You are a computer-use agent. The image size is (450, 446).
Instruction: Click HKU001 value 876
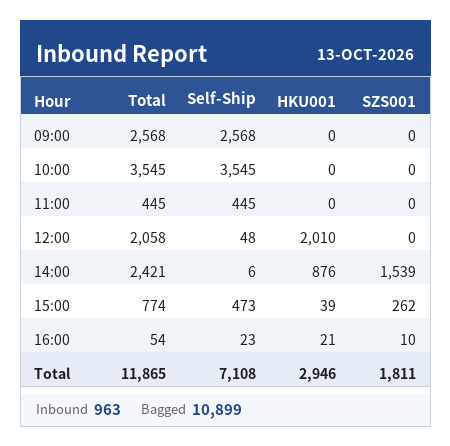point(324,272)
